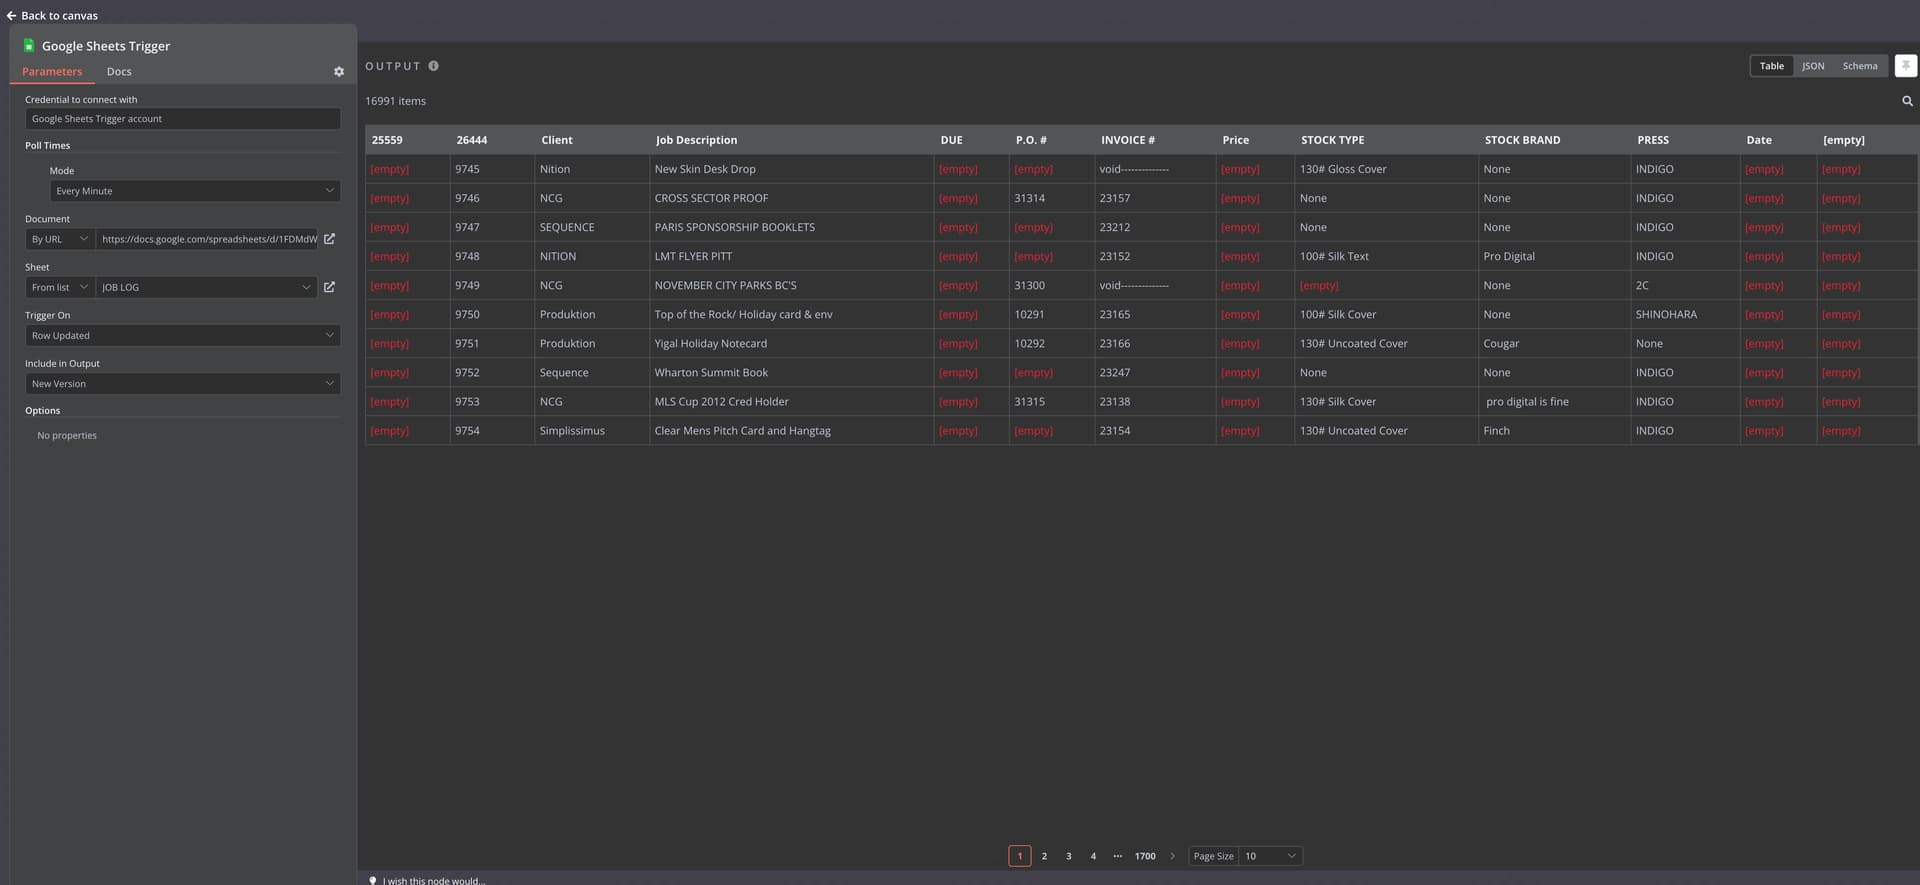The height and width of the screenshot is (885, 1920).
Task: Open JOB LOG sheet external link icon
Action: (x=329, y=287)
